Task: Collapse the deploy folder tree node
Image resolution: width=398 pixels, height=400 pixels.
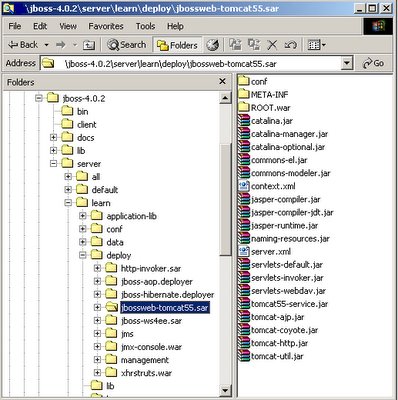Action: click(83, 255)
